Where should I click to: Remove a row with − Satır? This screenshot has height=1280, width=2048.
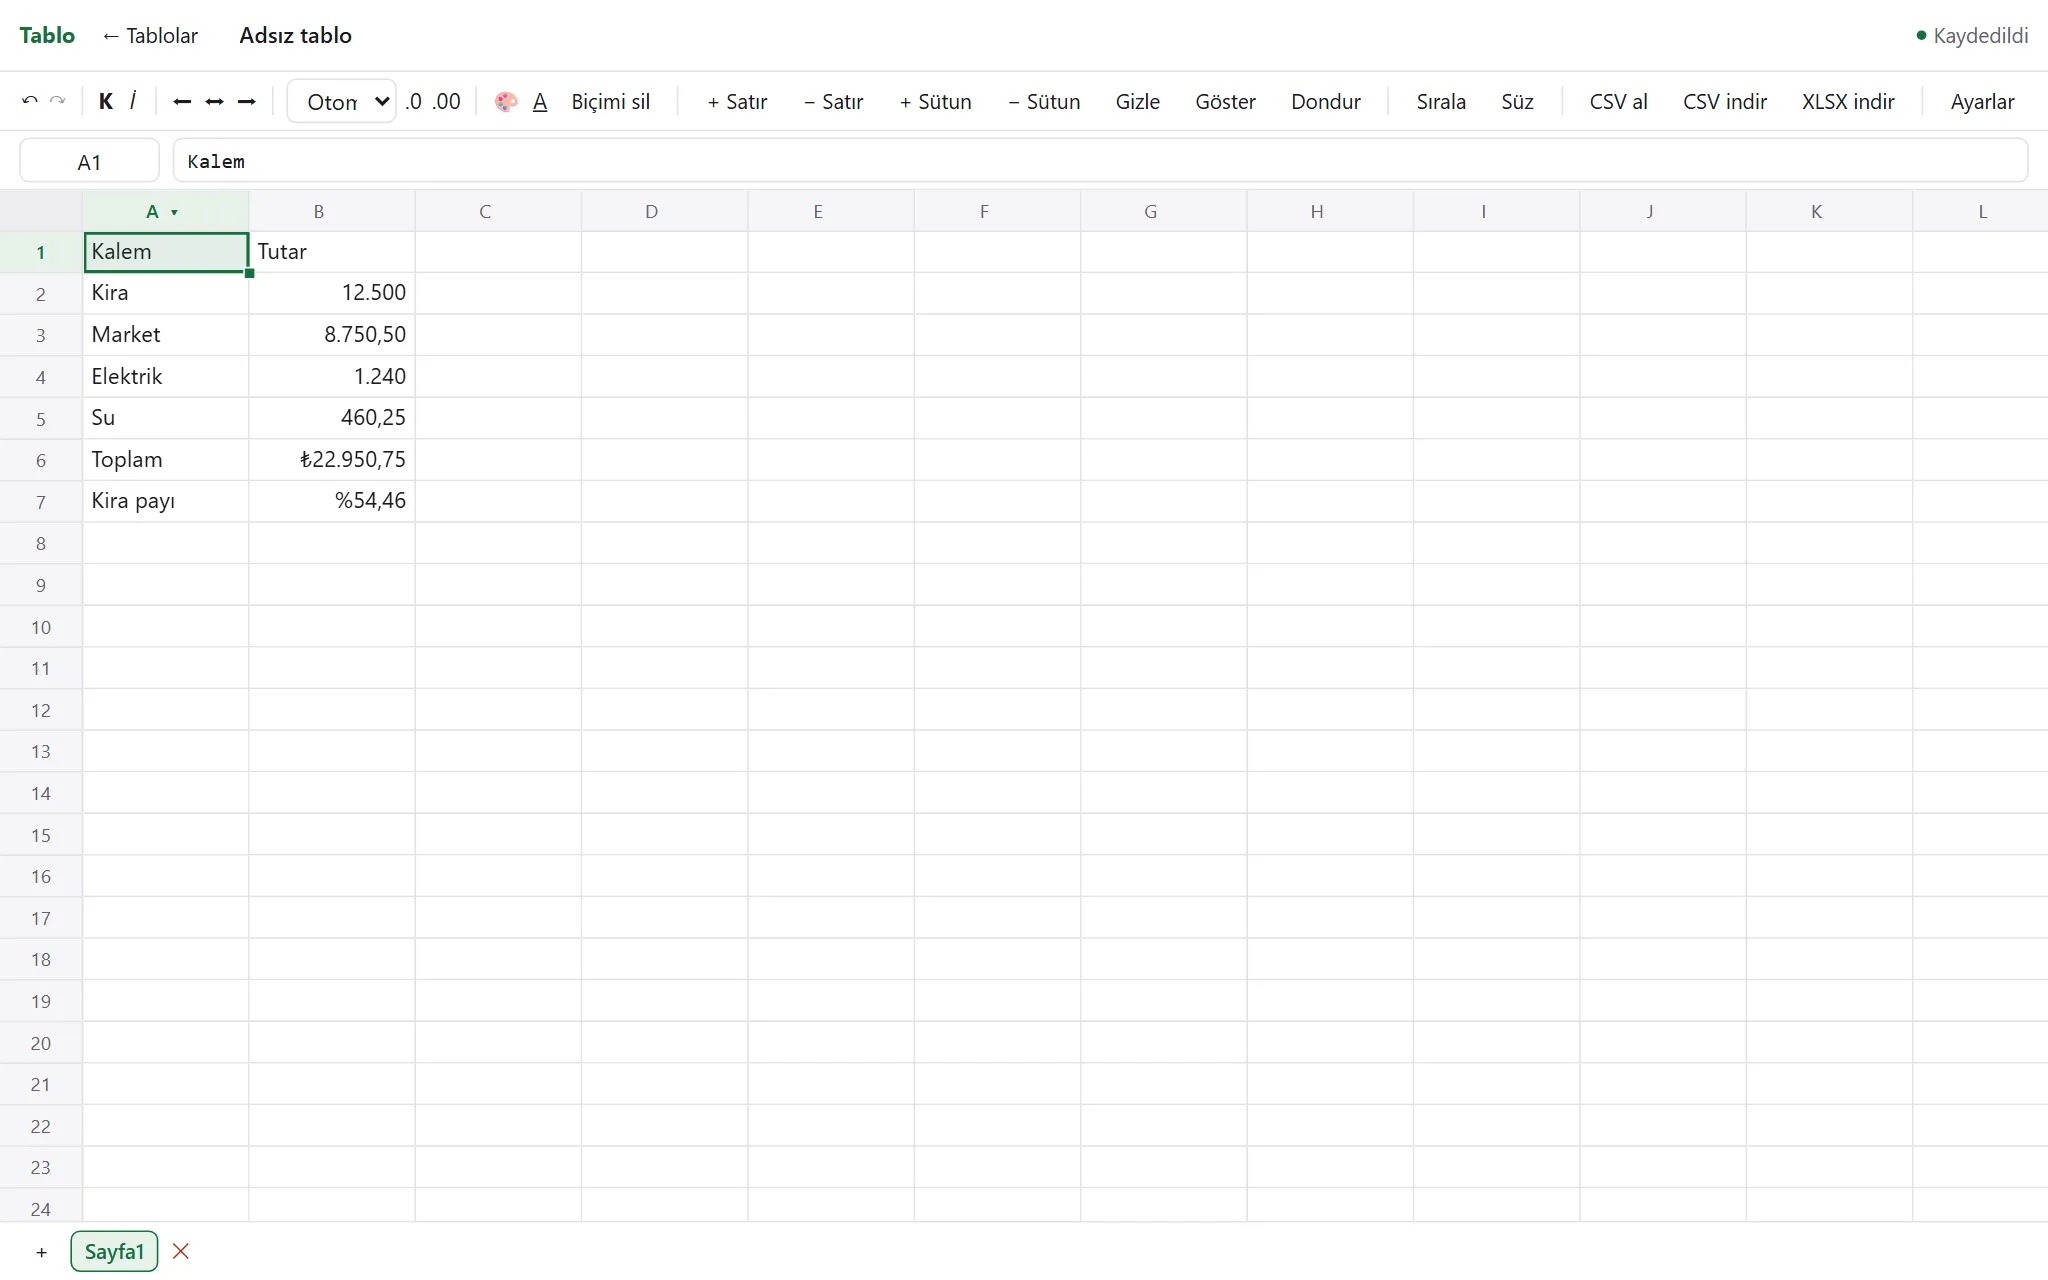[834, 101]
